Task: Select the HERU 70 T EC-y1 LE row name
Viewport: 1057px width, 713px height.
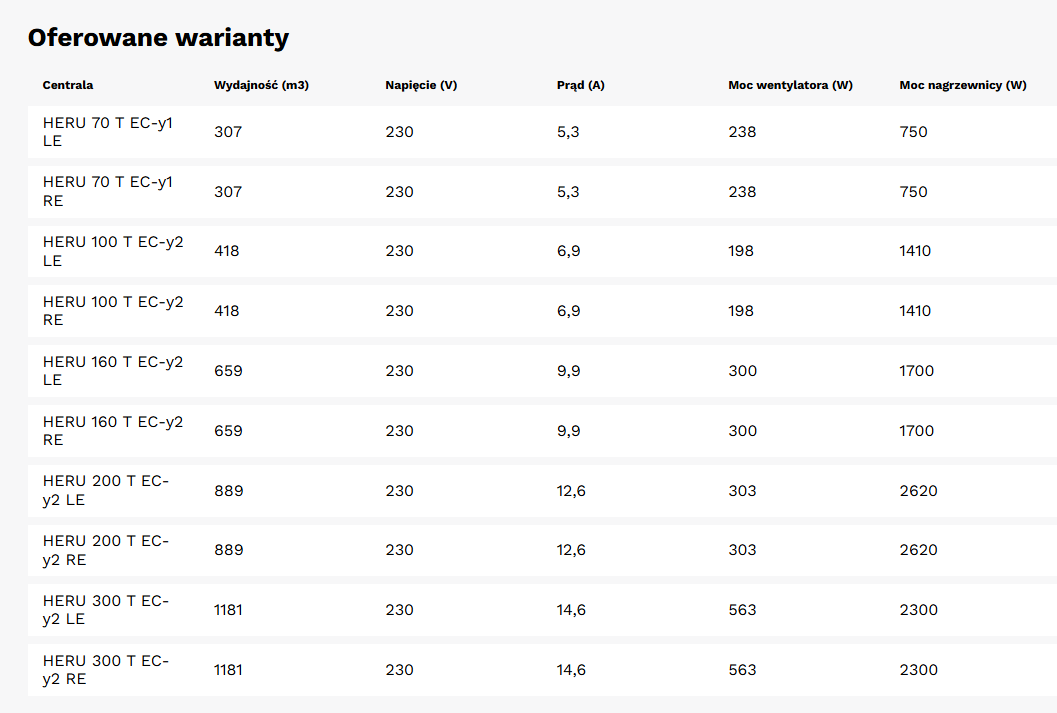Action: (x=108, y=132)
